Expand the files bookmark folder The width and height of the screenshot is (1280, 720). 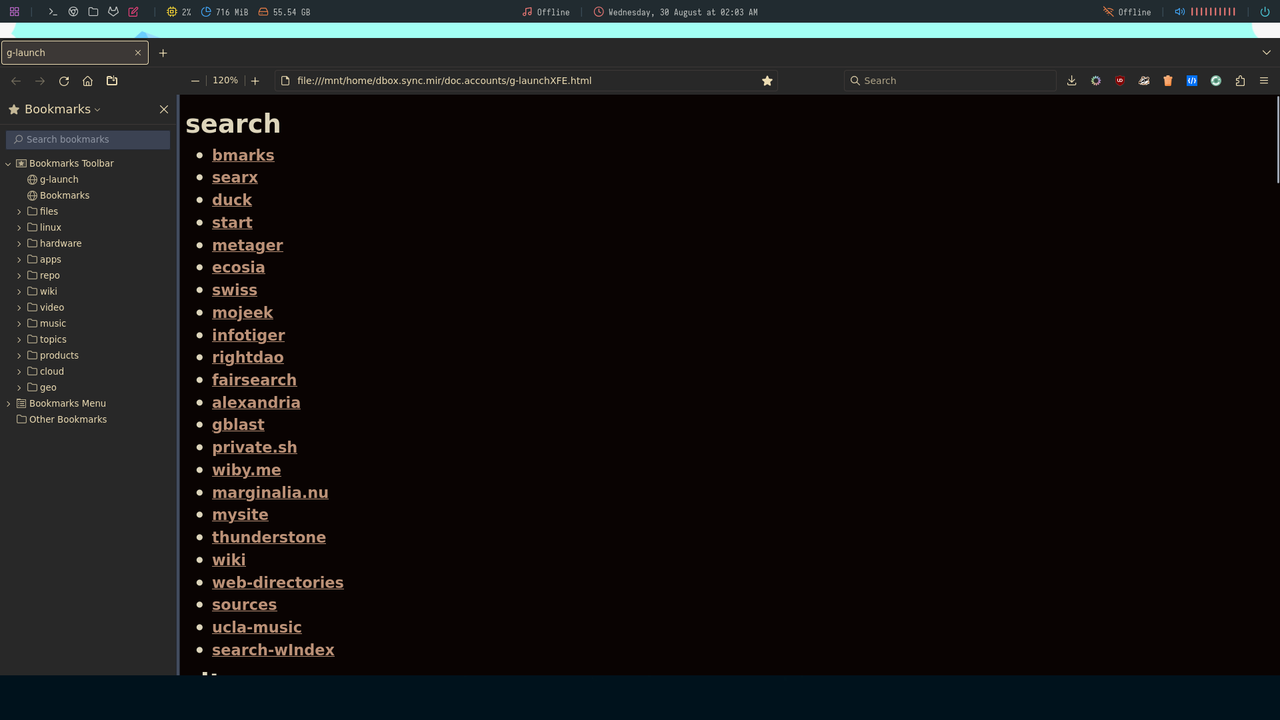pos(19,211)
